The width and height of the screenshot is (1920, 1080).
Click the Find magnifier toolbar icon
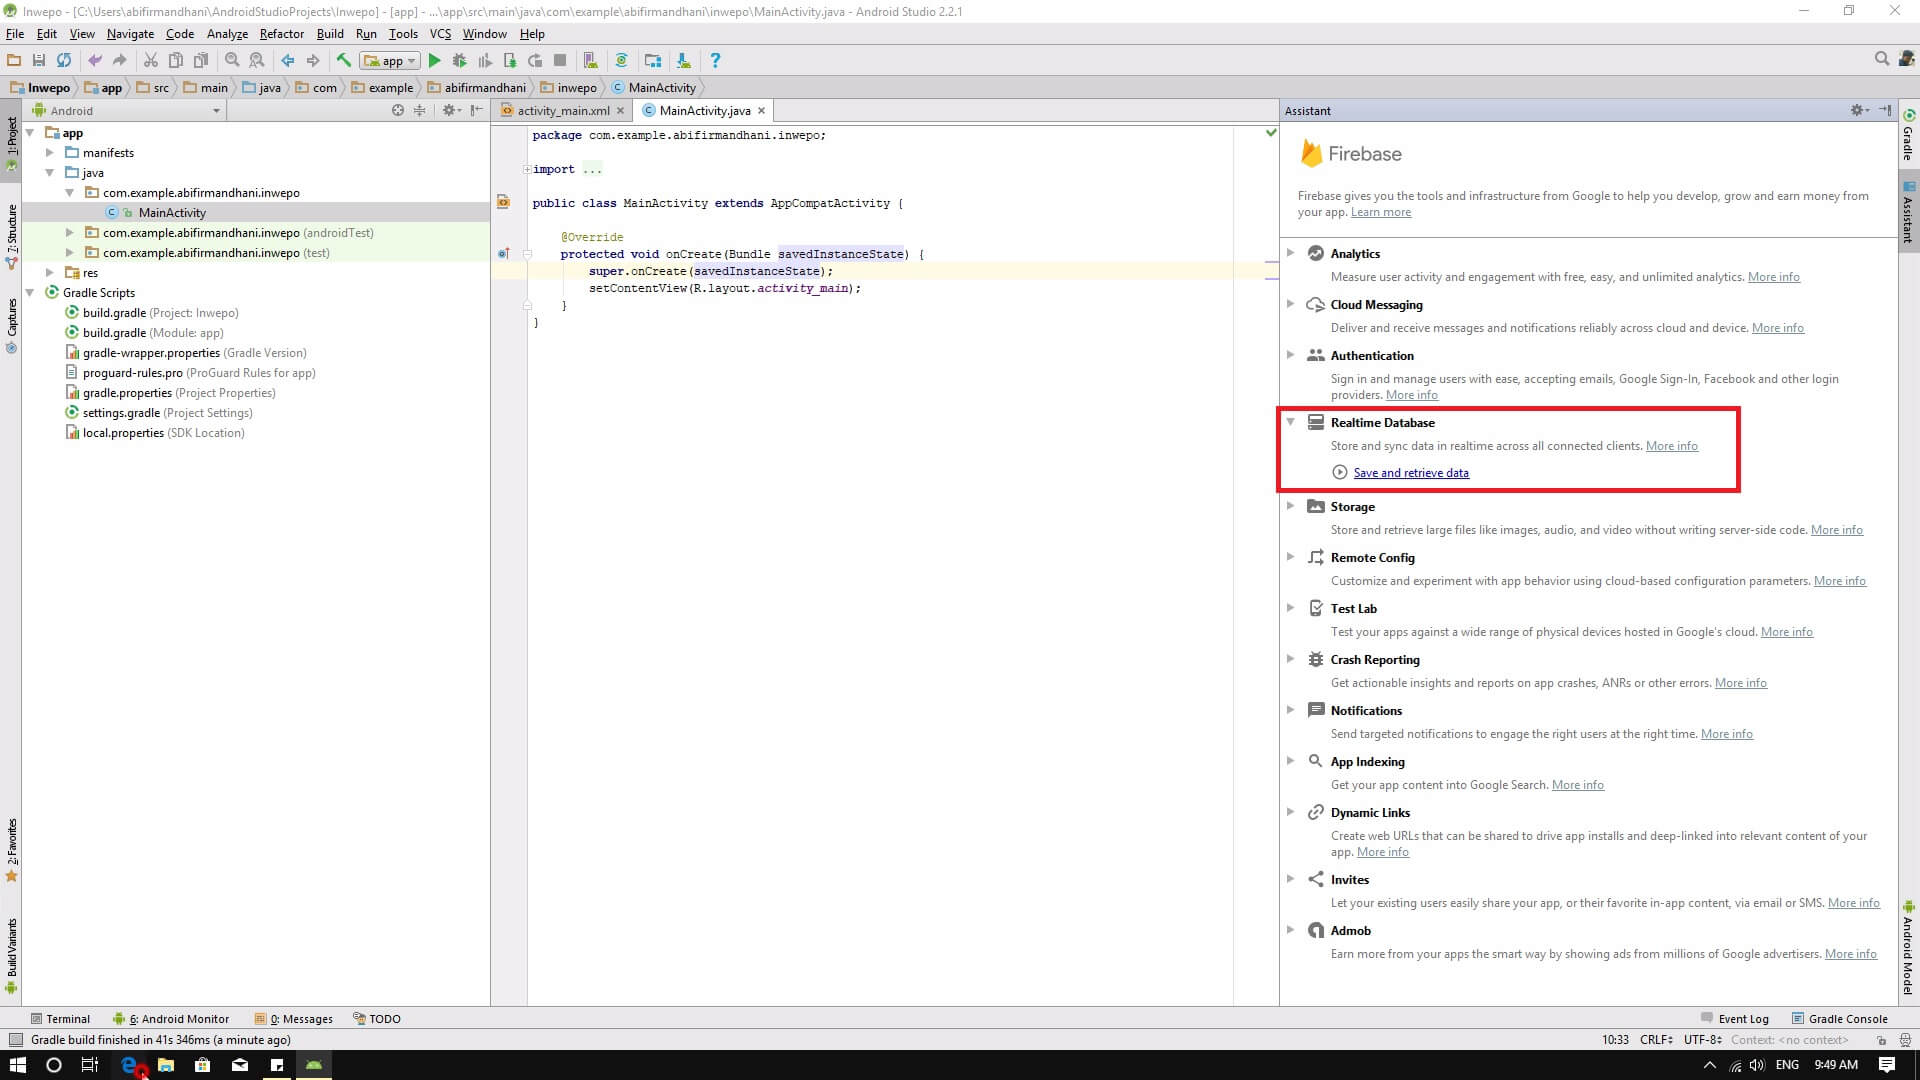pyautogui.click(x=232, y=61)
